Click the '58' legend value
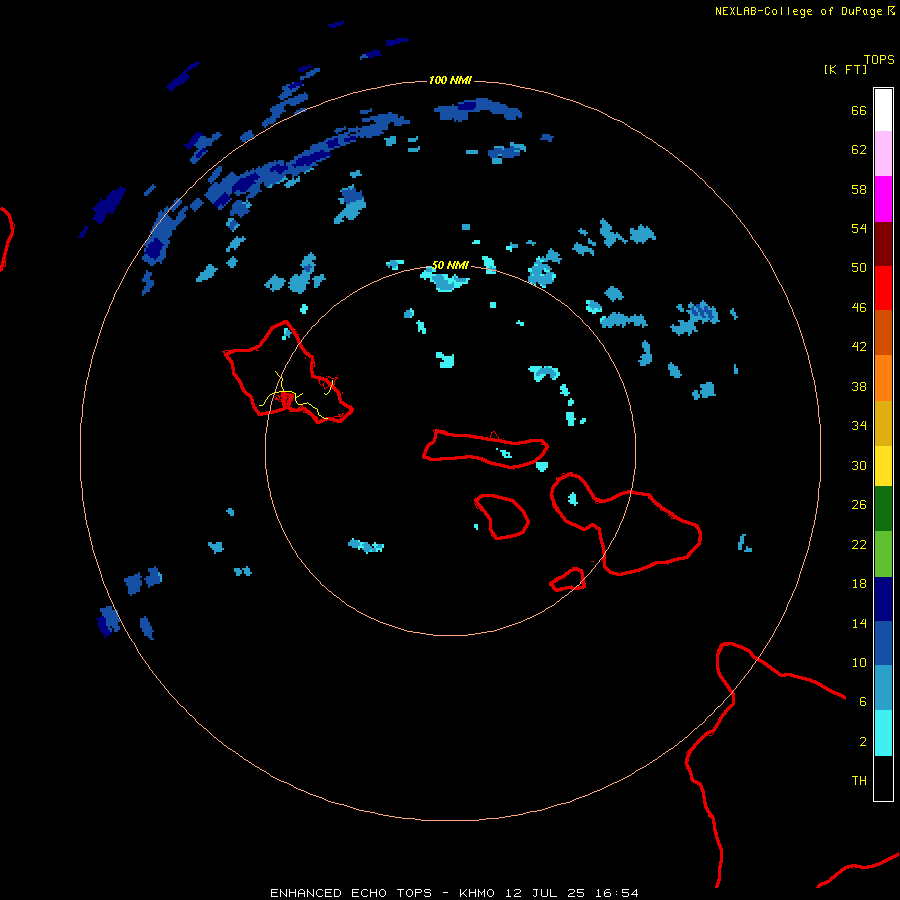Viewport: 900px width, 900px height. coord(859,189)
